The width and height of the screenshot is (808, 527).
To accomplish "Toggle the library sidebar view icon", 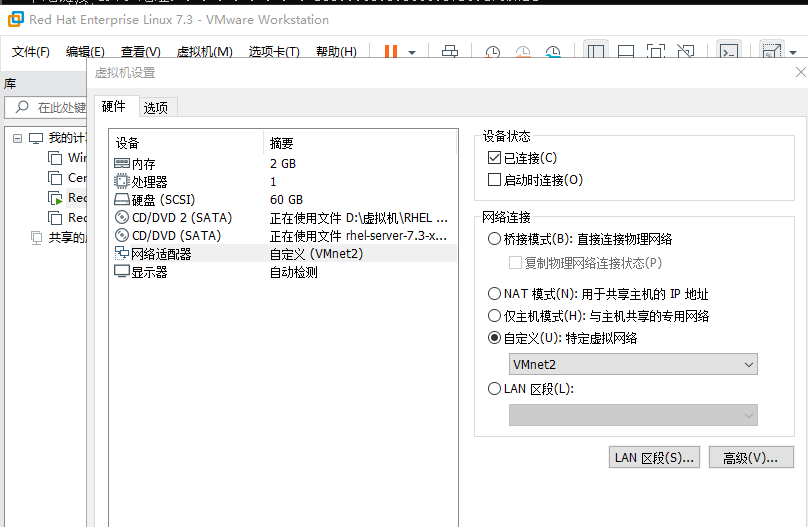I will click(x=596, y=52).
